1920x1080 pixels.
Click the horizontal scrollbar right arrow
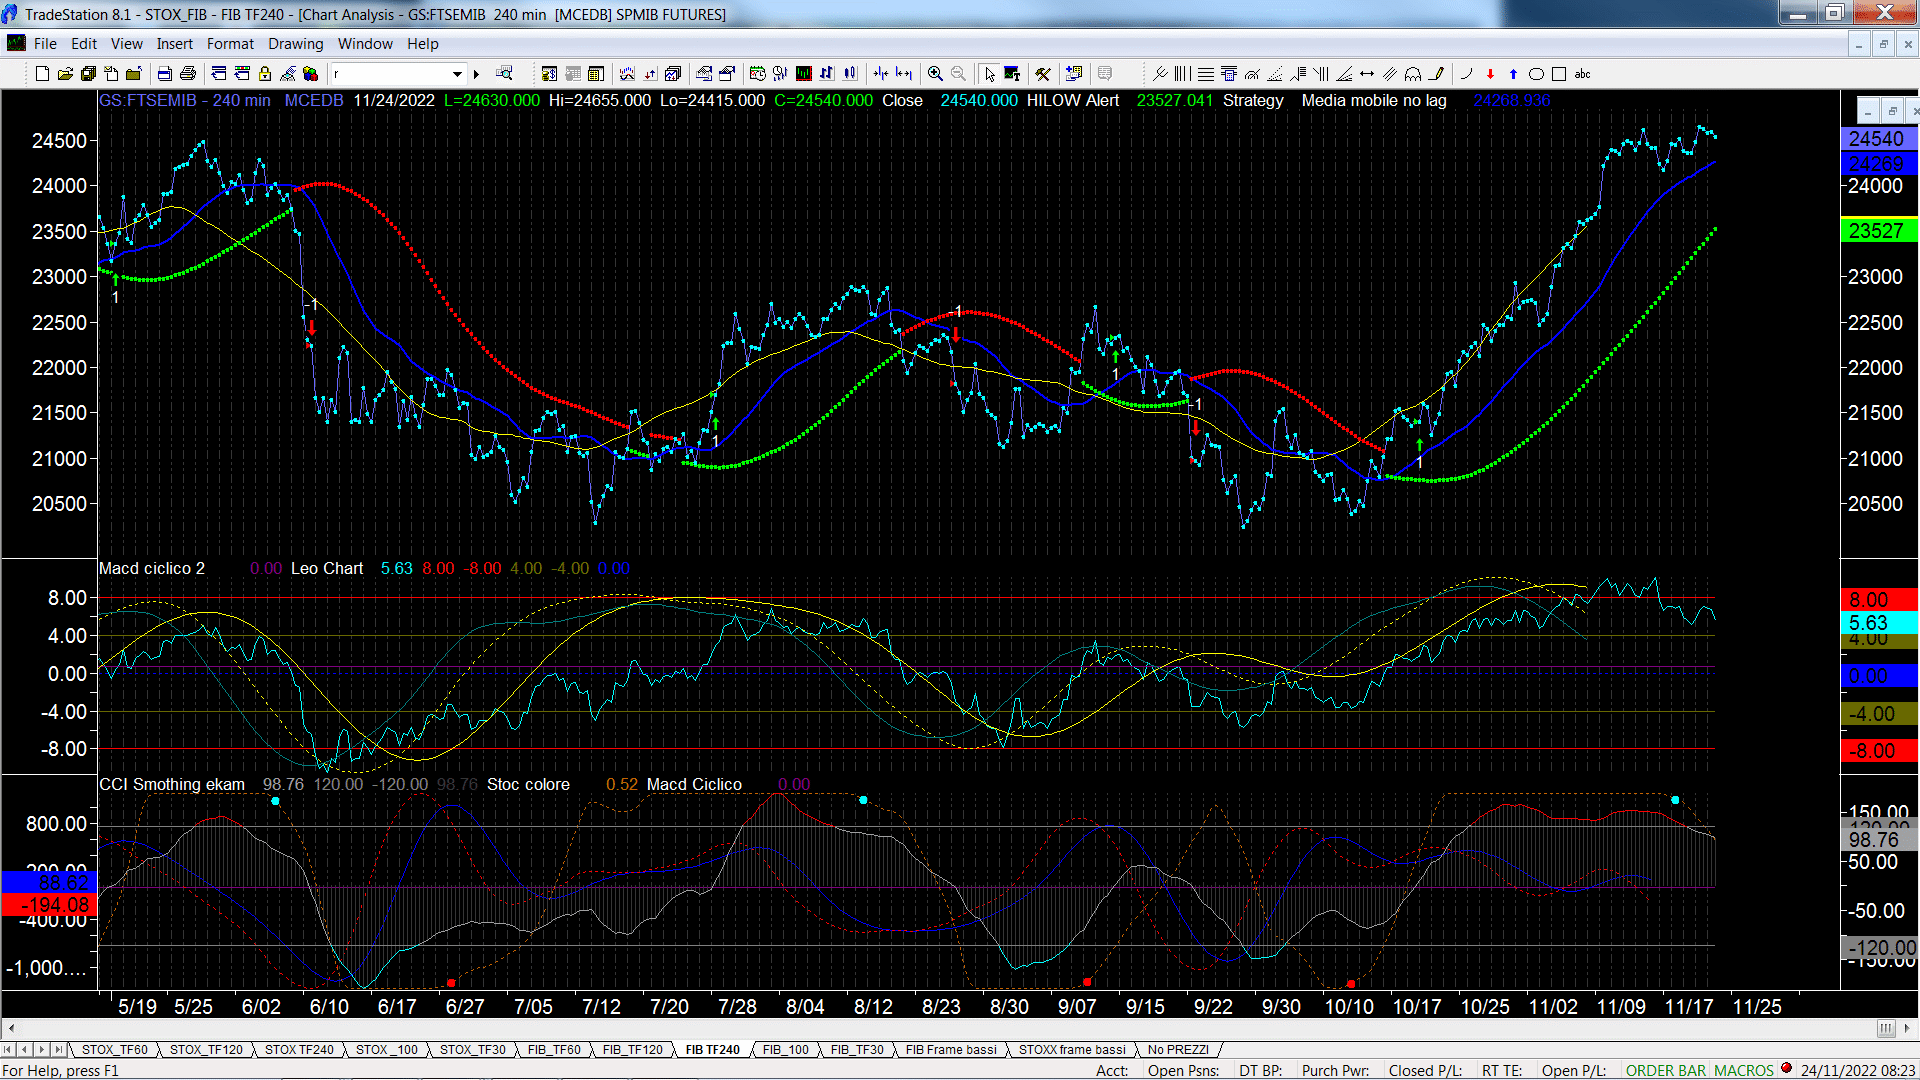click(1907, 1028)
